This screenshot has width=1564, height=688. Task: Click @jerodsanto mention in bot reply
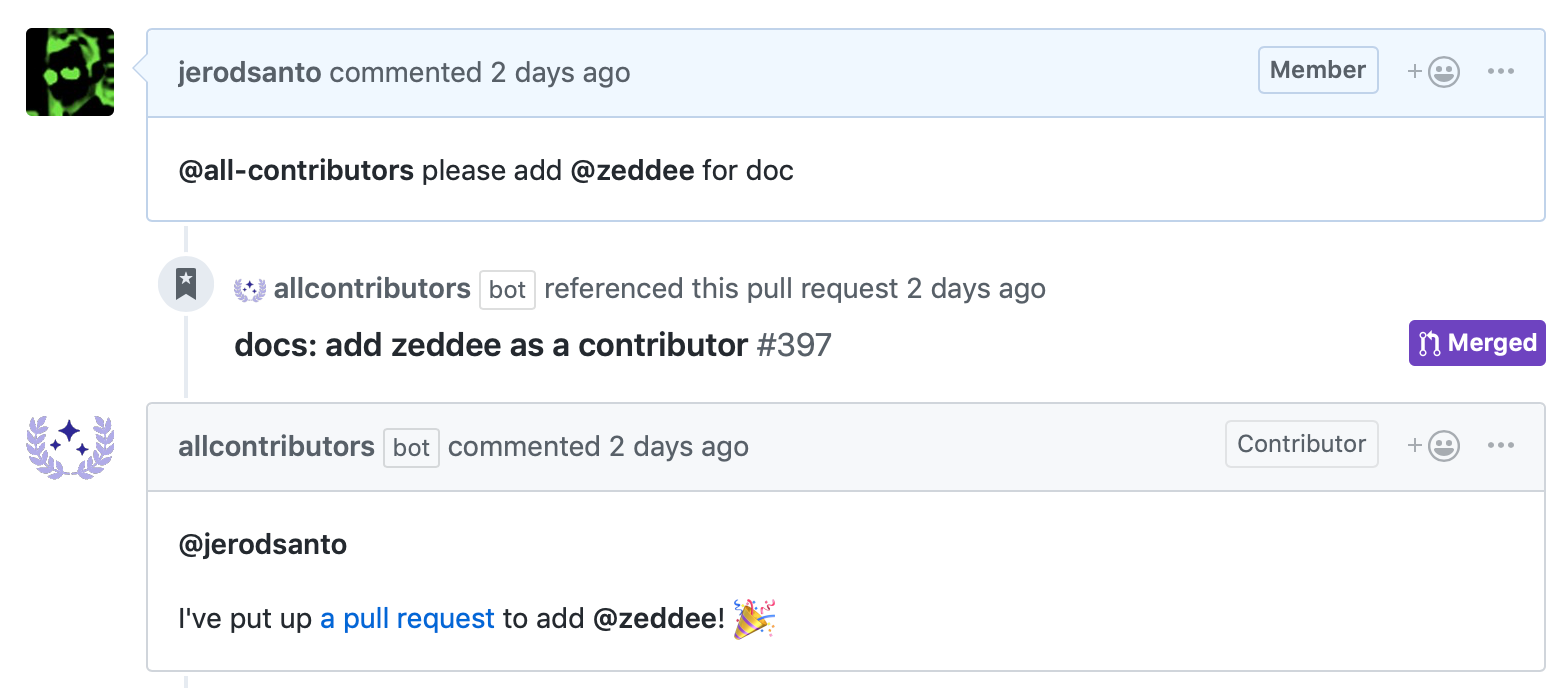[263, 546]
